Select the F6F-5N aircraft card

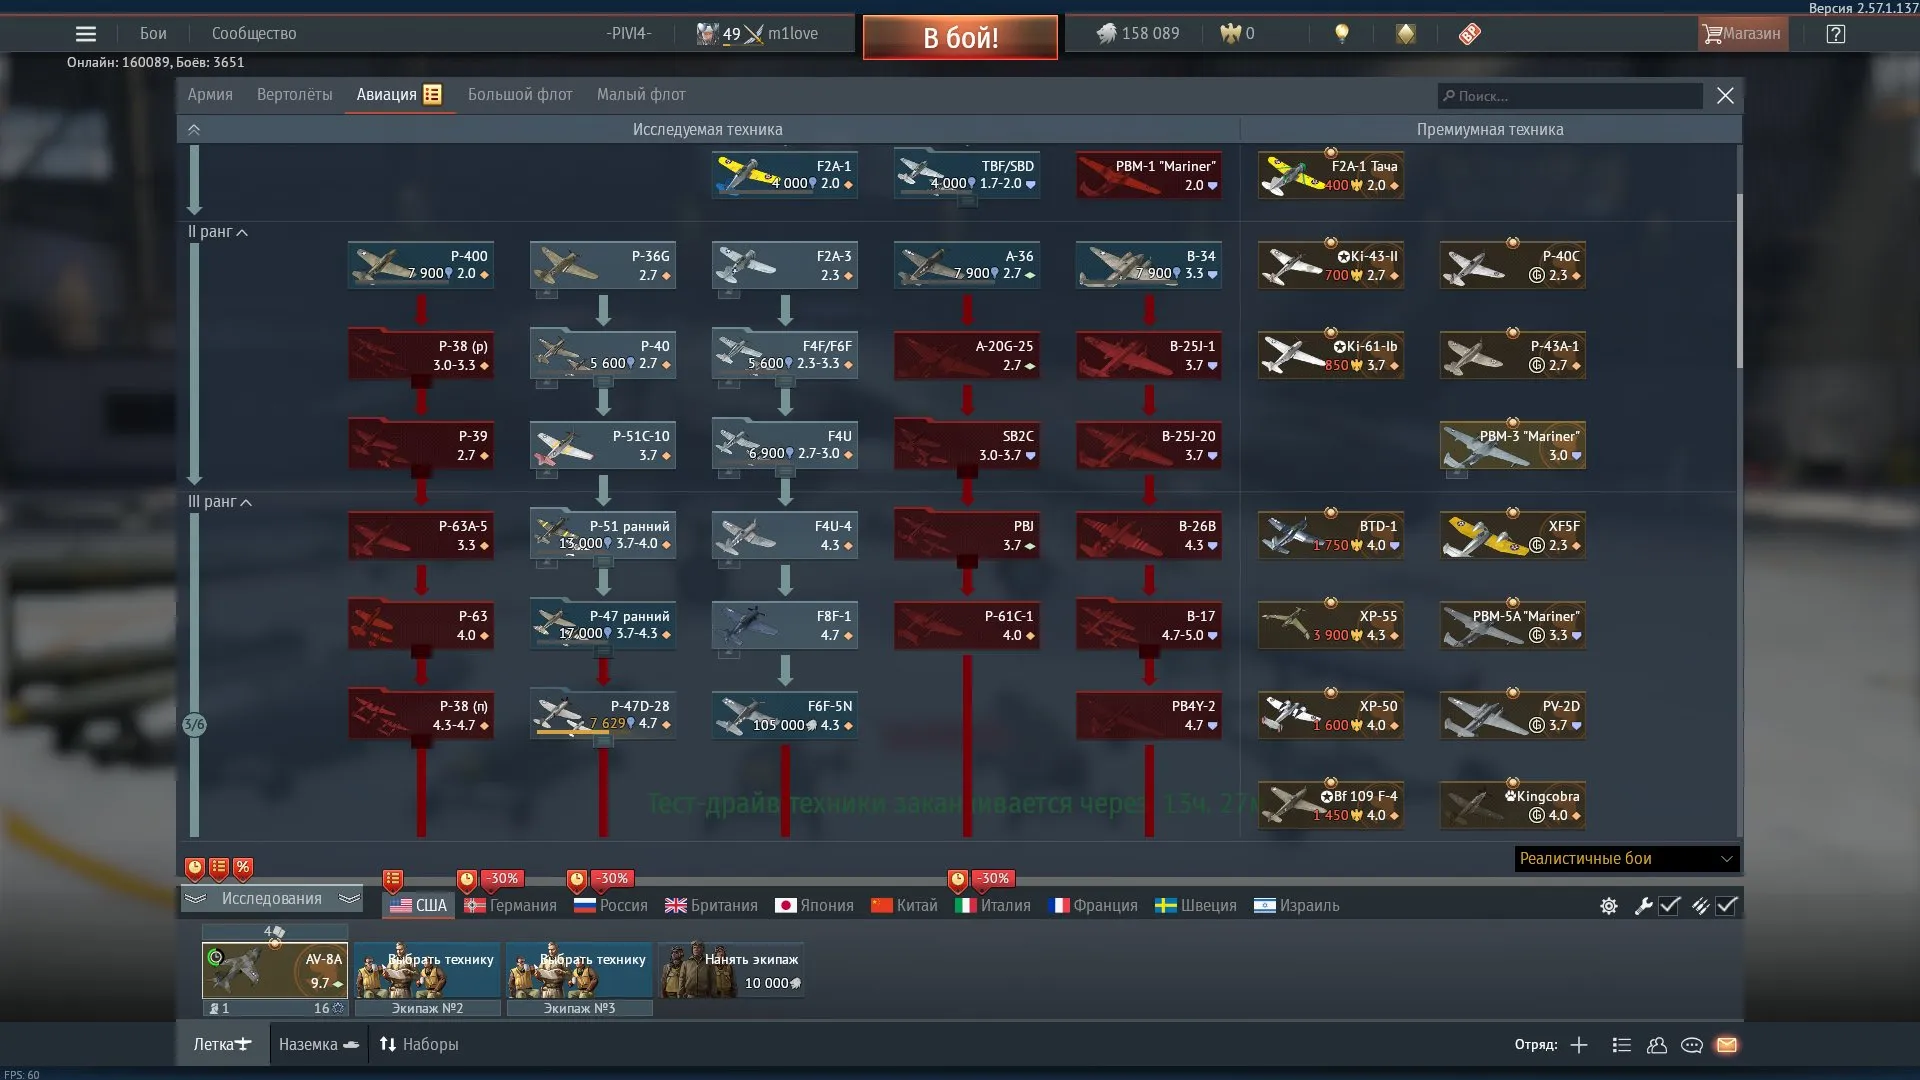(x=785, y=715)
